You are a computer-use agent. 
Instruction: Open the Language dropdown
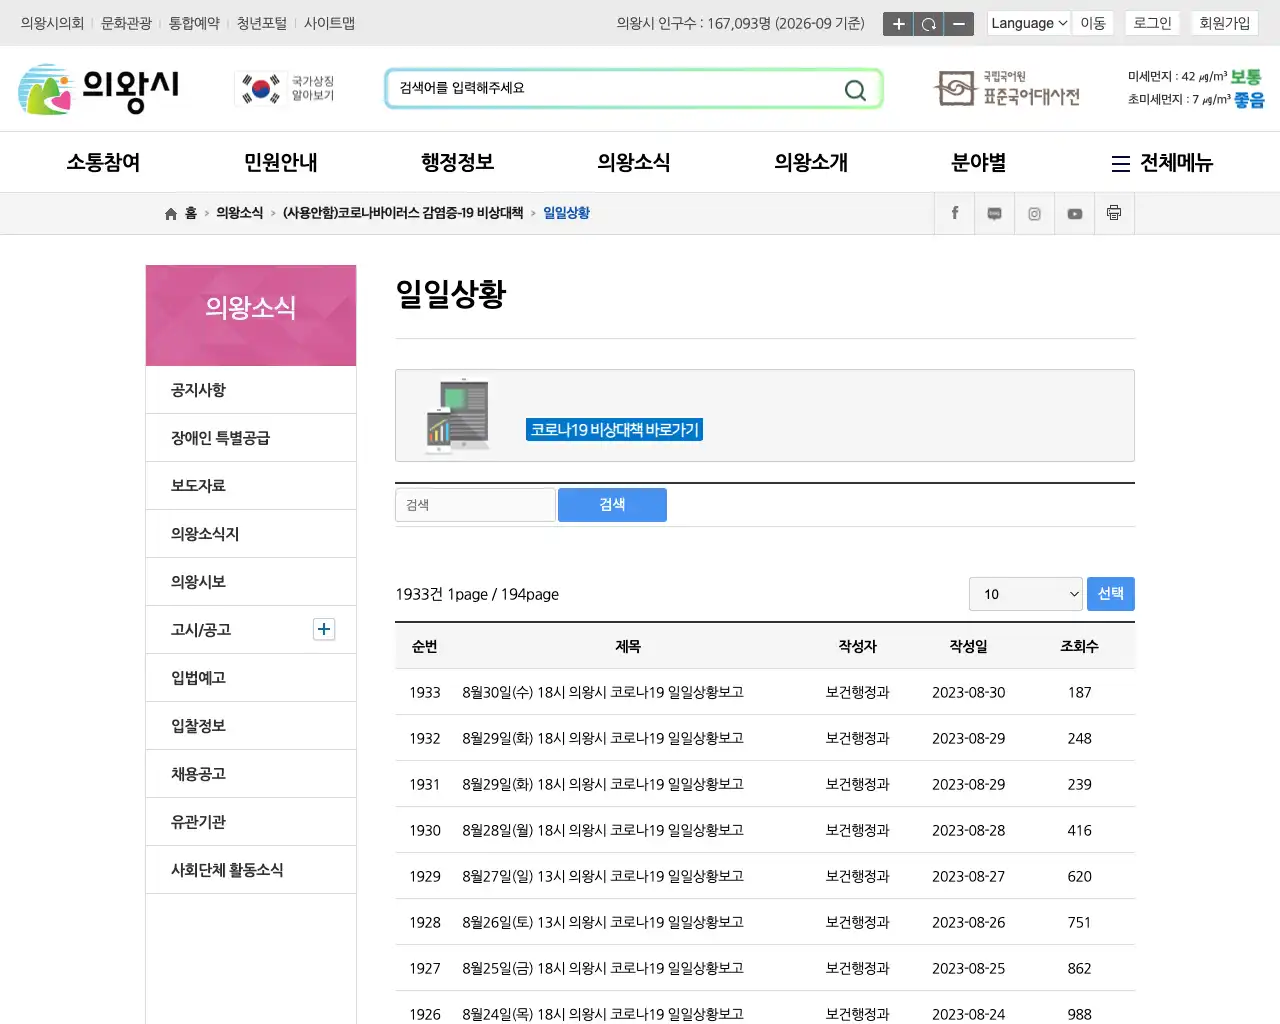click(x=1029, y=23)
